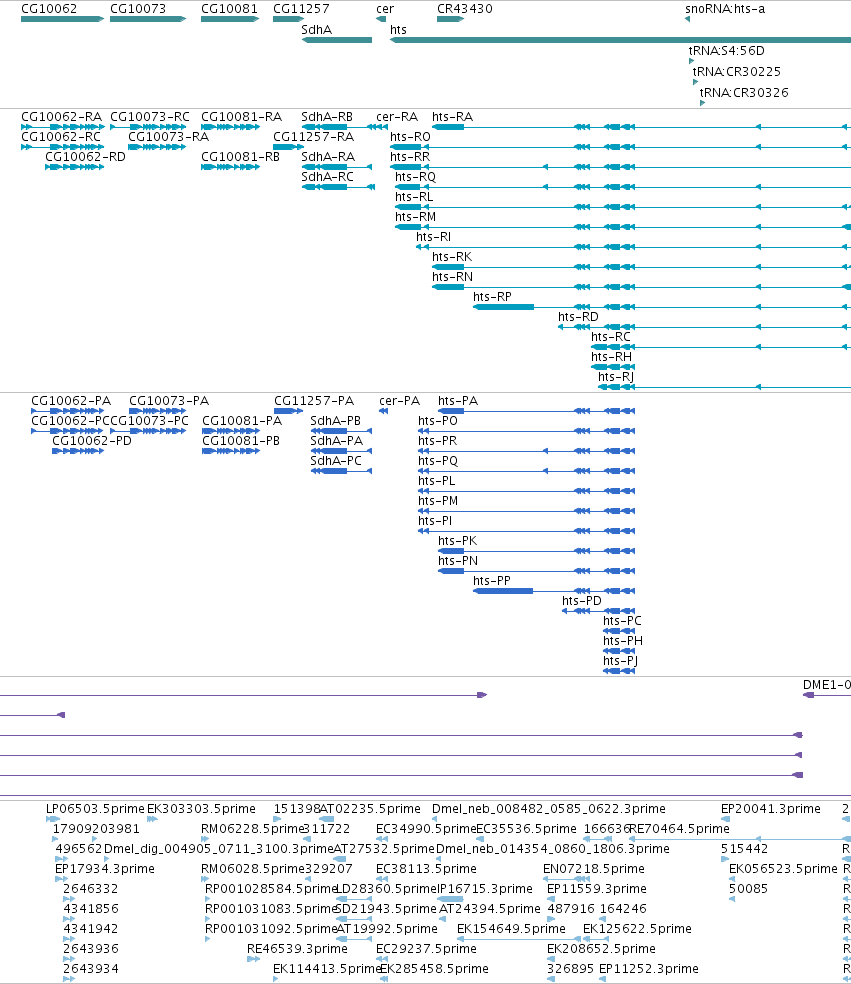
Task: Click the hts-PJ protein label
Action: pos(621,661)
